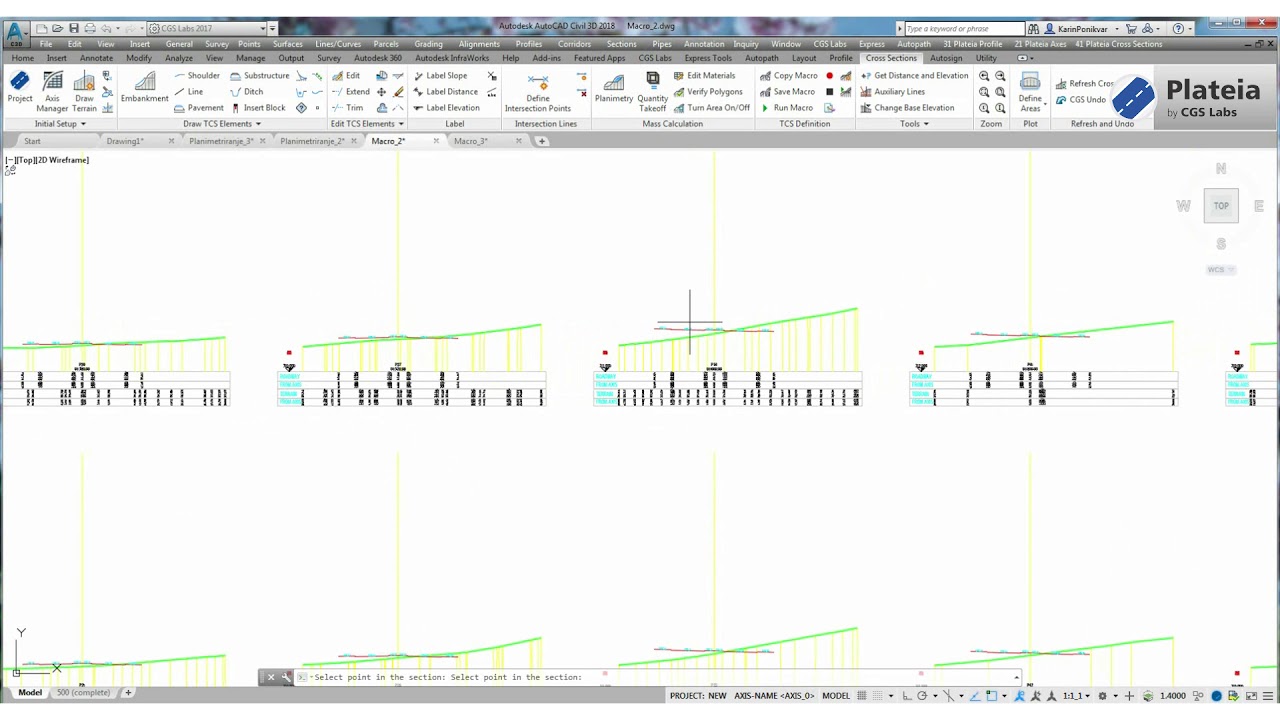Select the Pavement drawing tool
This screenshot has width=1280, height=720.
[198, 108]
